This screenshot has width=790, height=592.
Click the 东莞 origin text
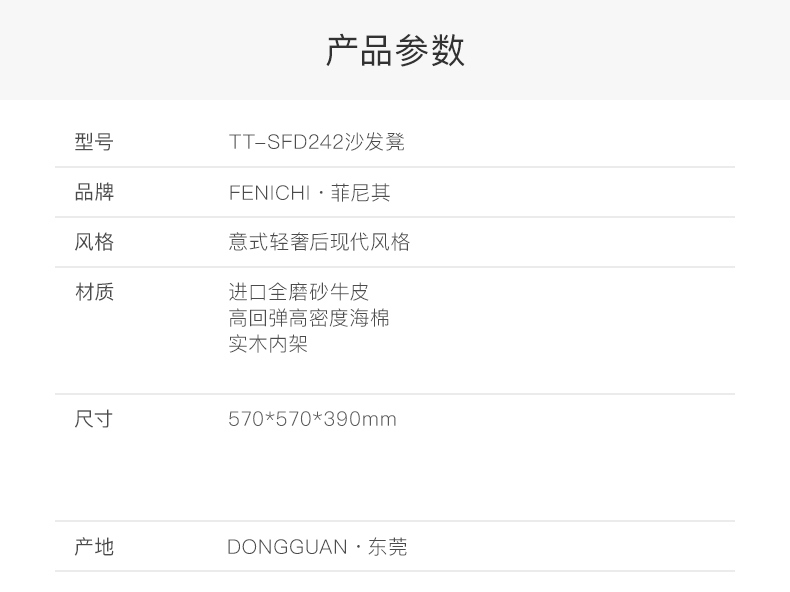388,547
